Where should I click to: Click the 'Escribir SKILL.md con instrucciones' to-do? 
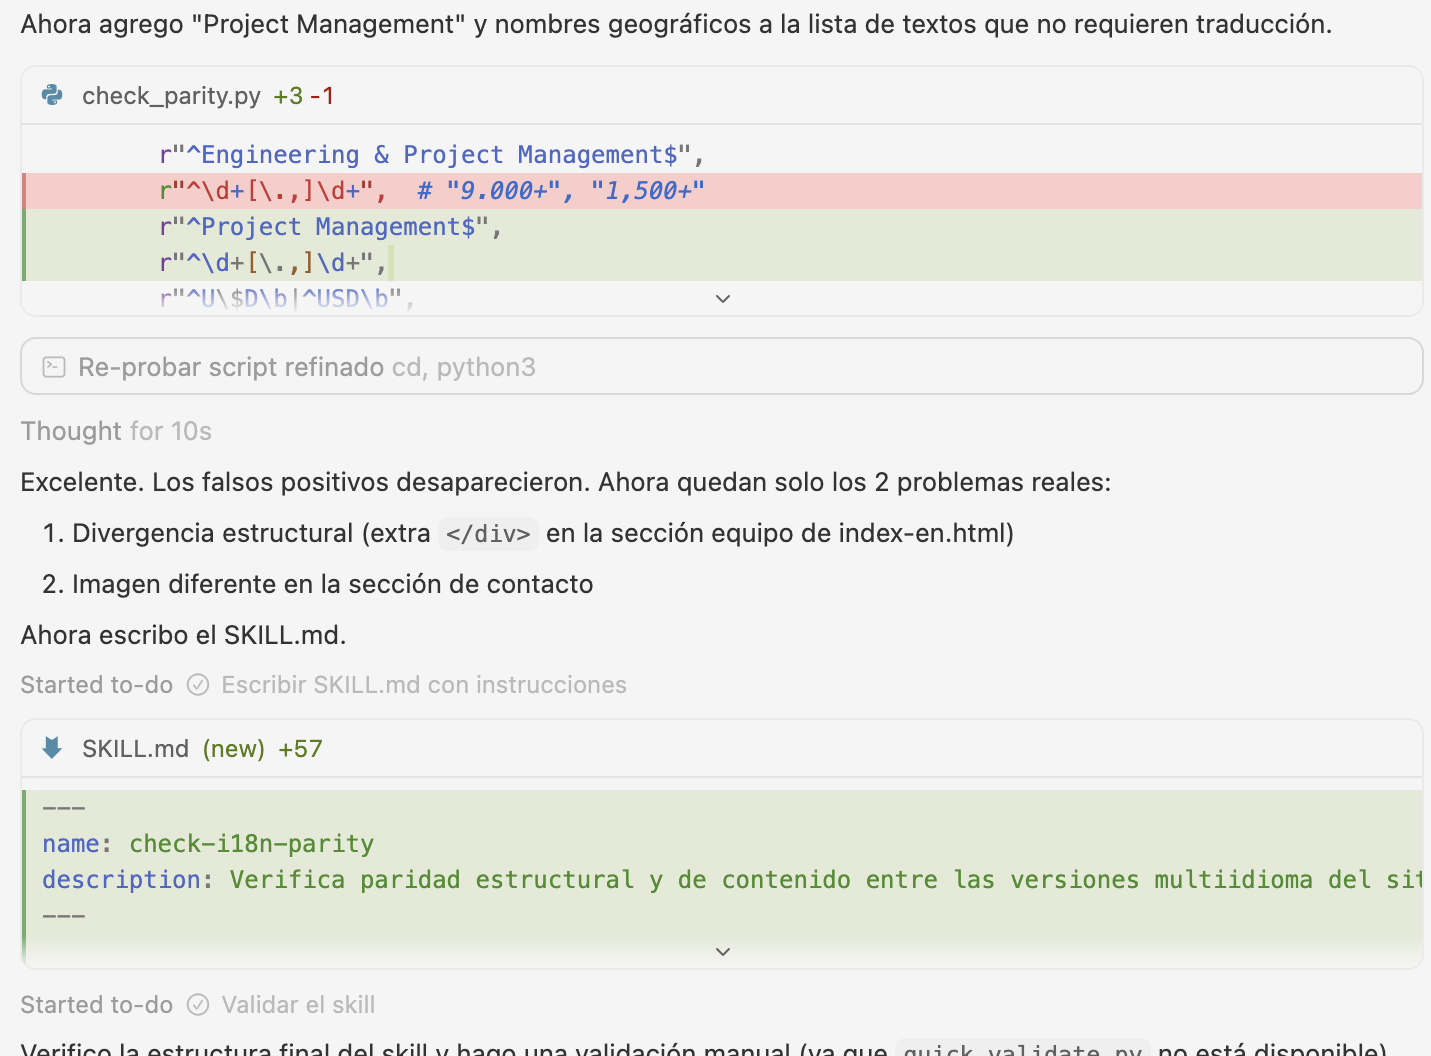(424, 685)
